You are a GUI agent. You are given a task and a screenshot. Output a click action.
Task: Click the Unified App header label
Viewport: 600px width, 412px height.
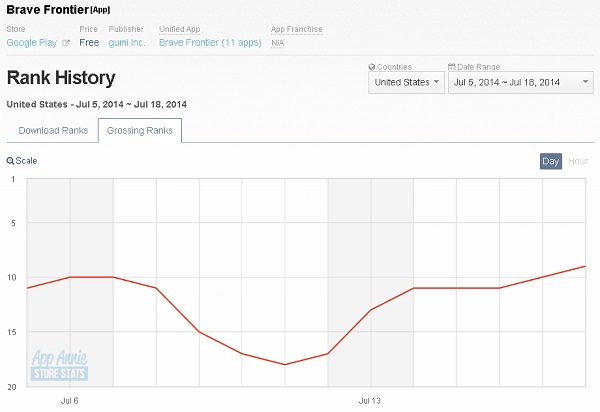[179, 29]
